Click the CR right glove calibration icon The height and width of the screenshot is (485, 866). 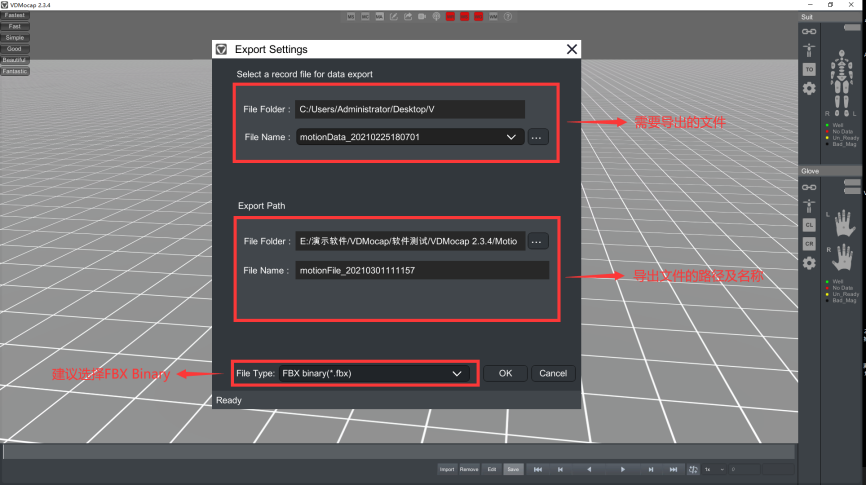click(809, 244)
